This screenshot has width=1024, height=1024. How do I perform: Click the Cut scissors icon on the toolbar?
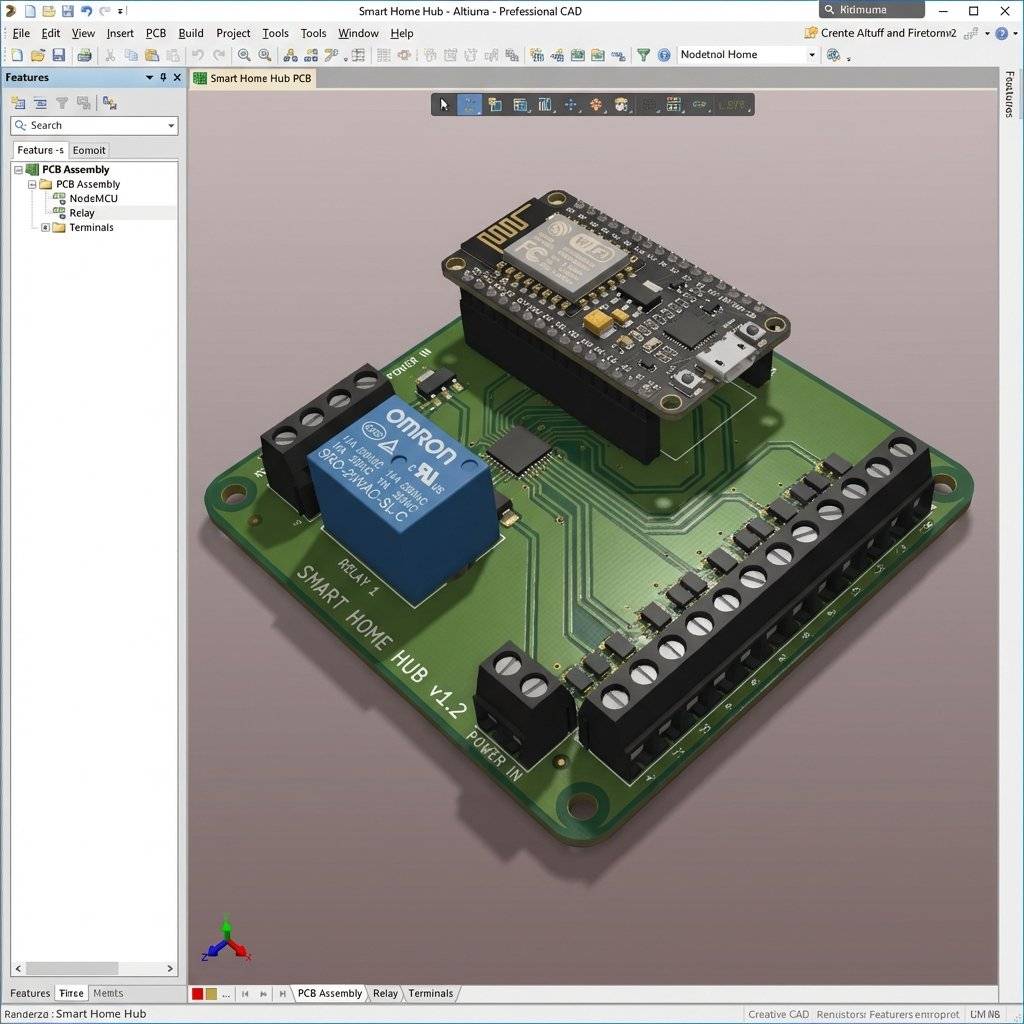pos(110,55)
